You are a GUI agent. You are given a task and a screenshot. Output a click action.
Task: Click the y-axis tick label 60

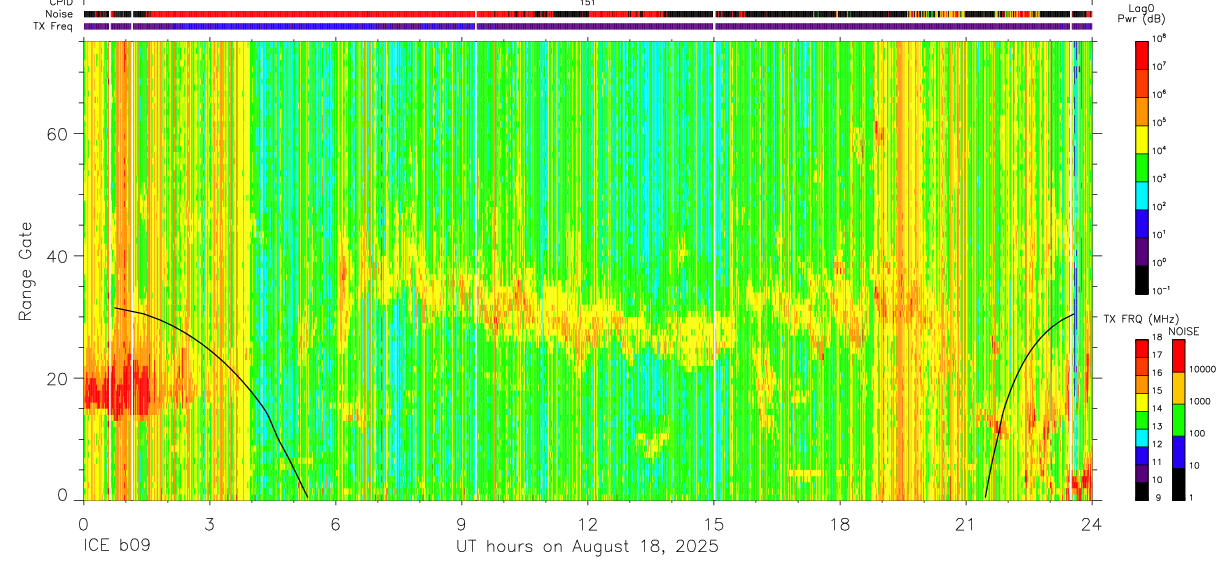pyautogui.click(x=59, y=134)
